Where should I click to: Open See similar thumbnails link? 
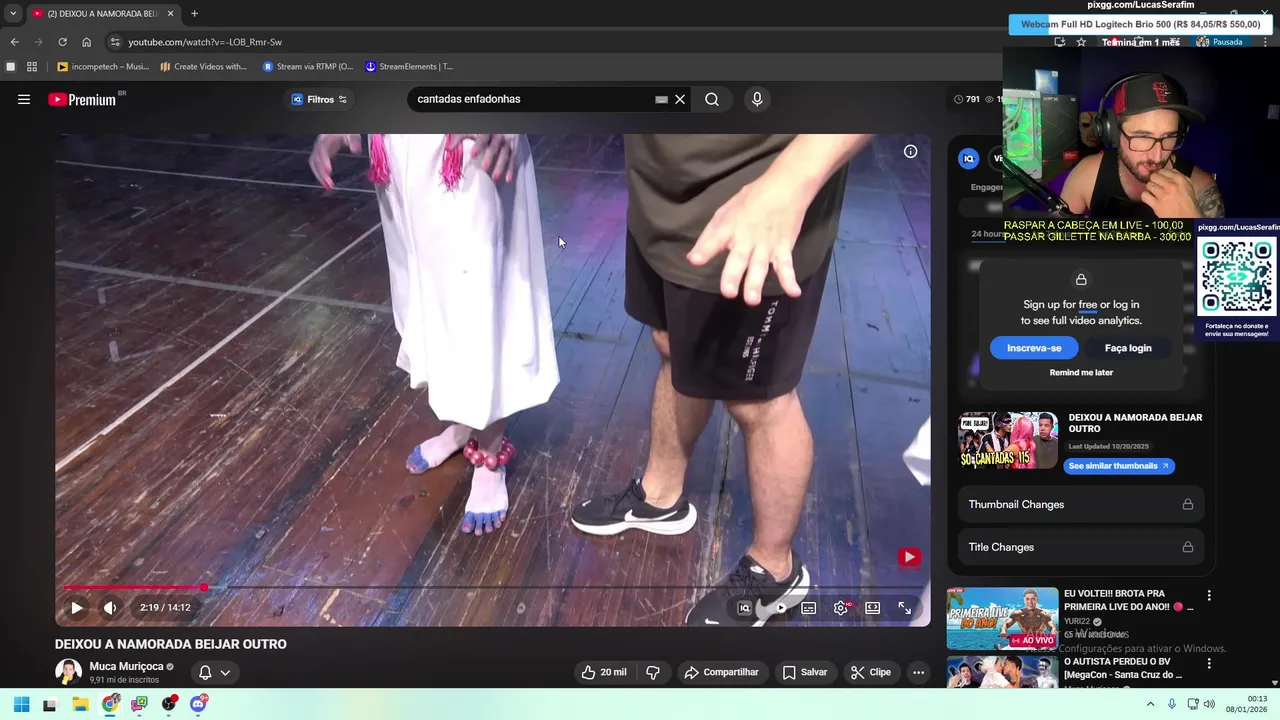pos(1118,466)
